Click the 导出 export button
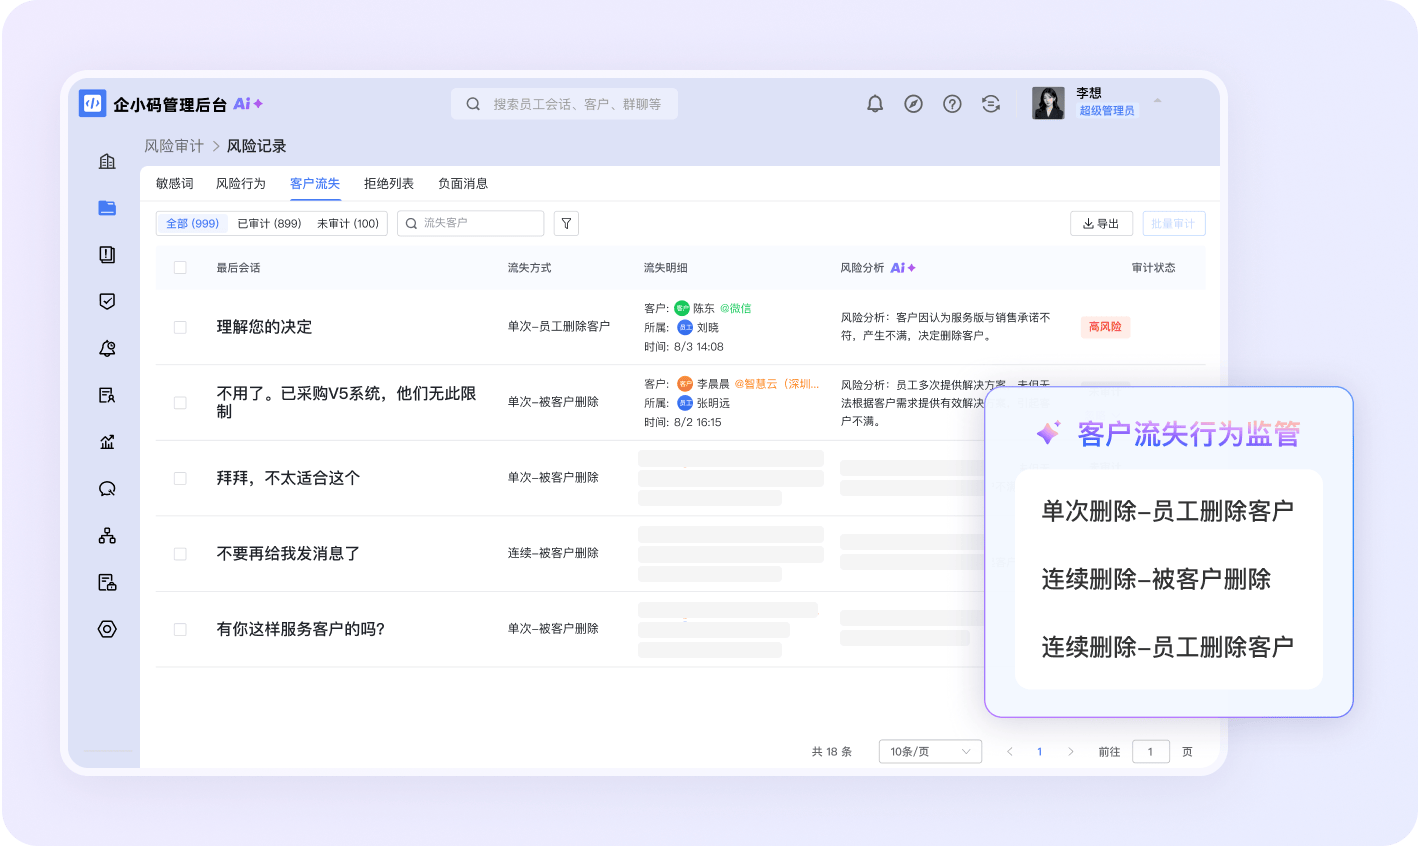 pyautogui.click(x=1101, y=224)
